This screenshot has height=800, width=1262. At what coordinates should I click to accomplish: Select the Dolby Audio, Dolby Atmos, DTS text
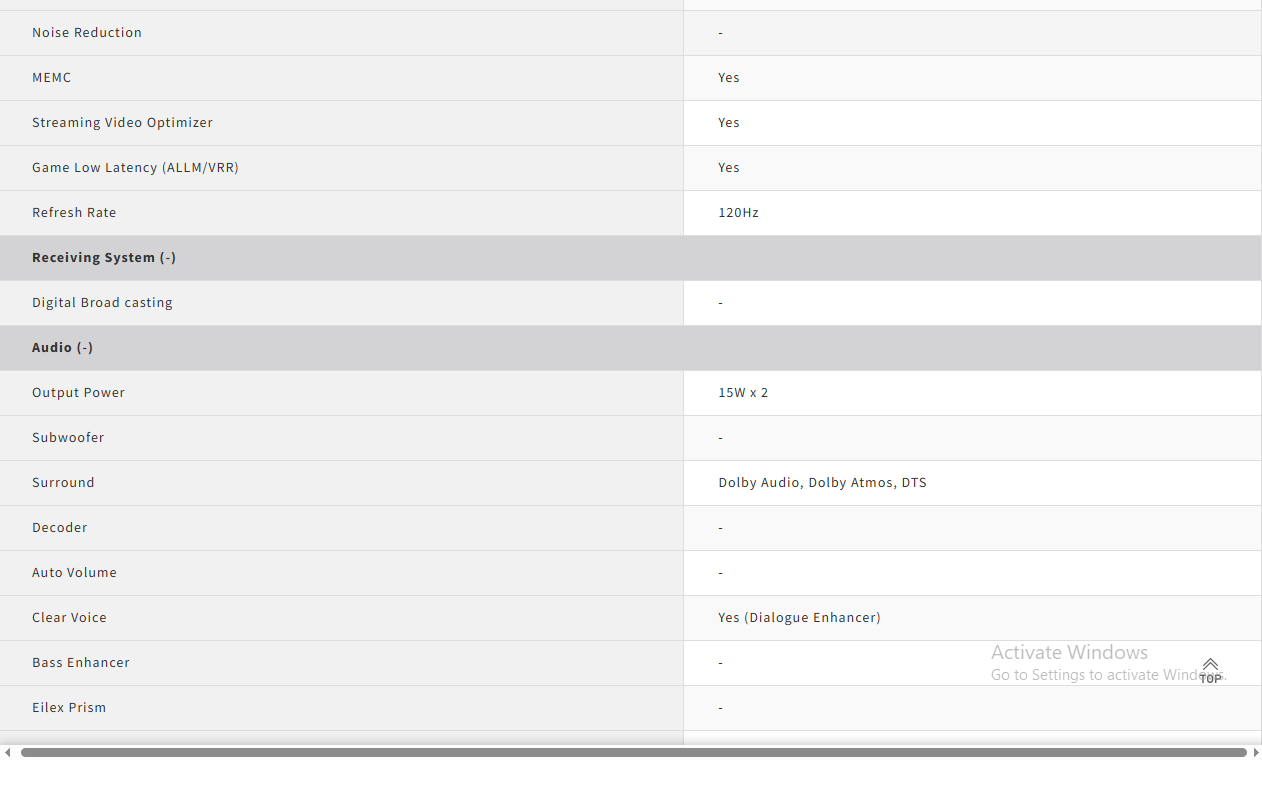(822, 483)
